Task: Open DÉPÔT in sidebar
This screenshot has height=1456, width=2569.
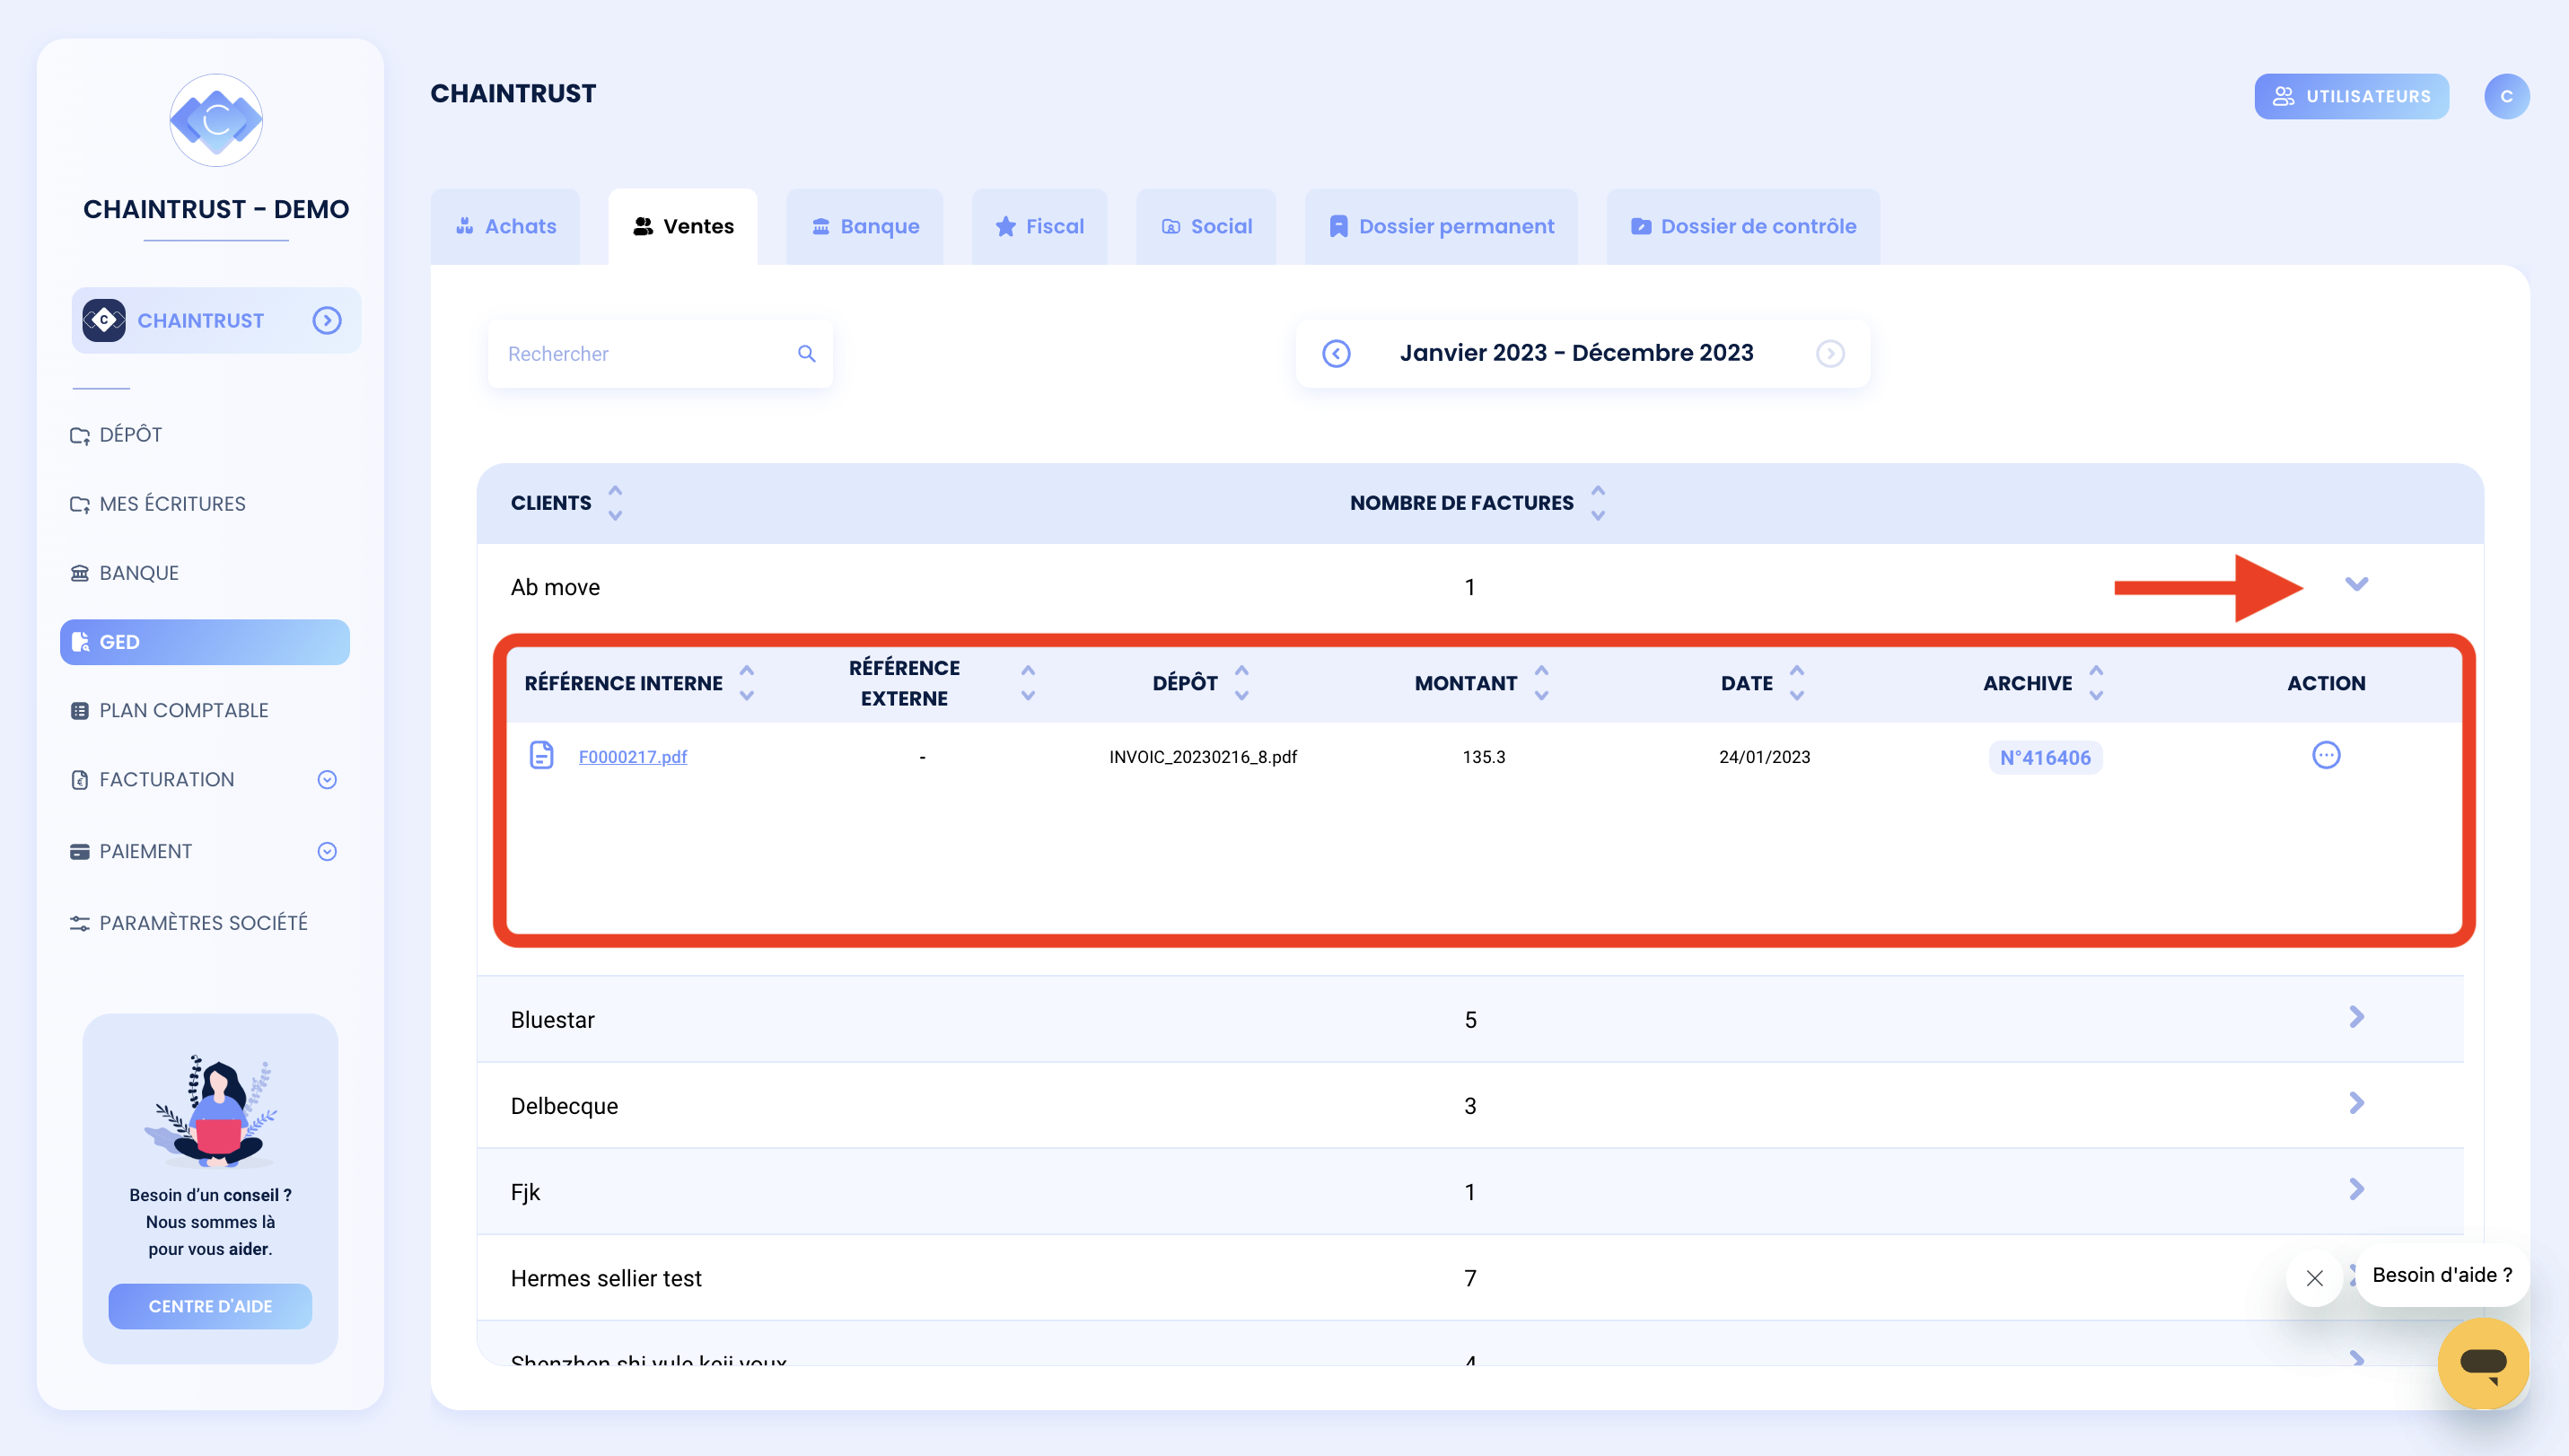Action: [x=130, y=434]
